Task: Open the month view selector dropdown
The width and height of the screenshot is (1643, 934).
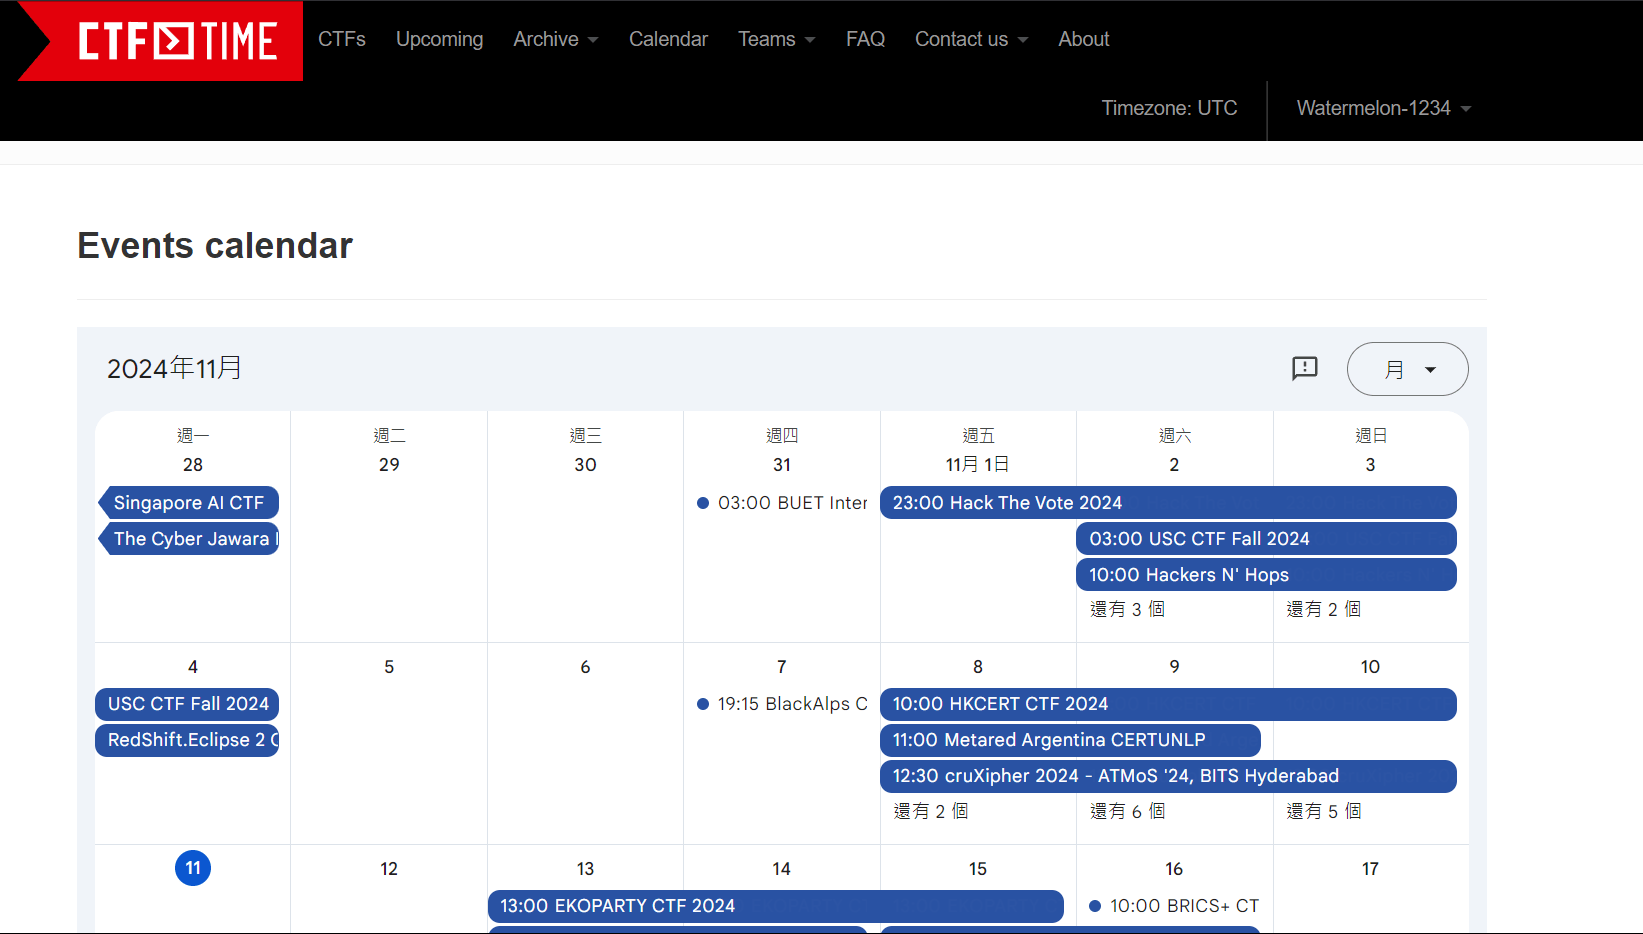Action: click(x=1408, y=369)
